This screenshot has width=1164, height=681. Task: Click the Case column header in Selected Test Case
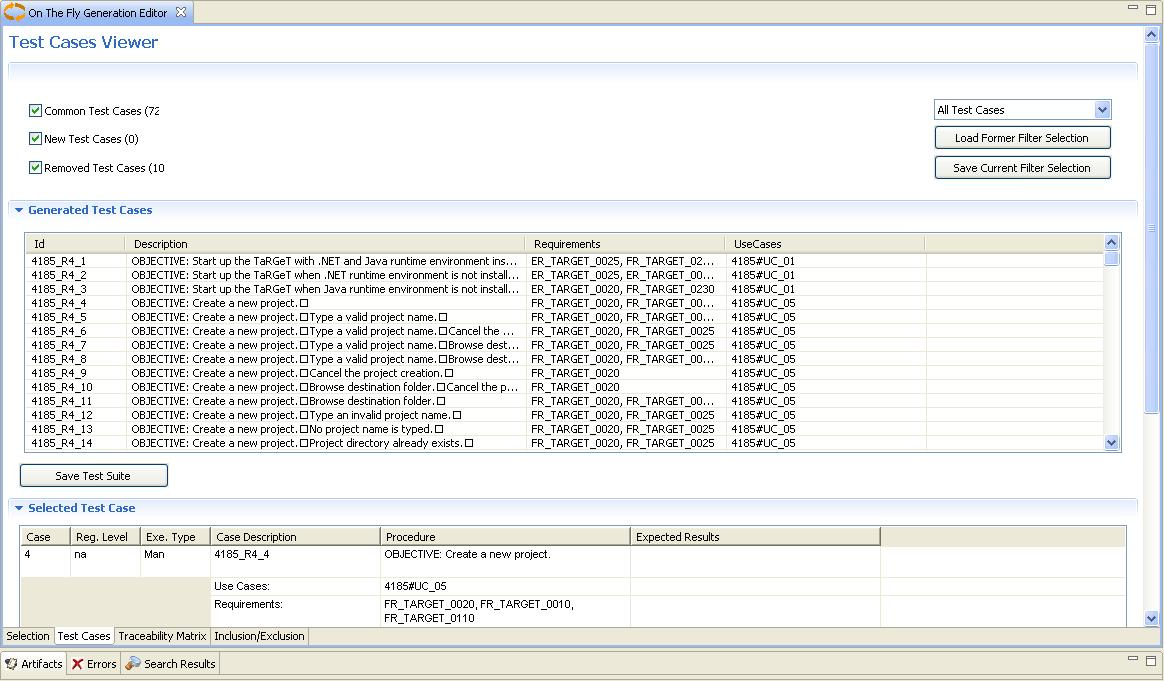(x=45, y=537)
